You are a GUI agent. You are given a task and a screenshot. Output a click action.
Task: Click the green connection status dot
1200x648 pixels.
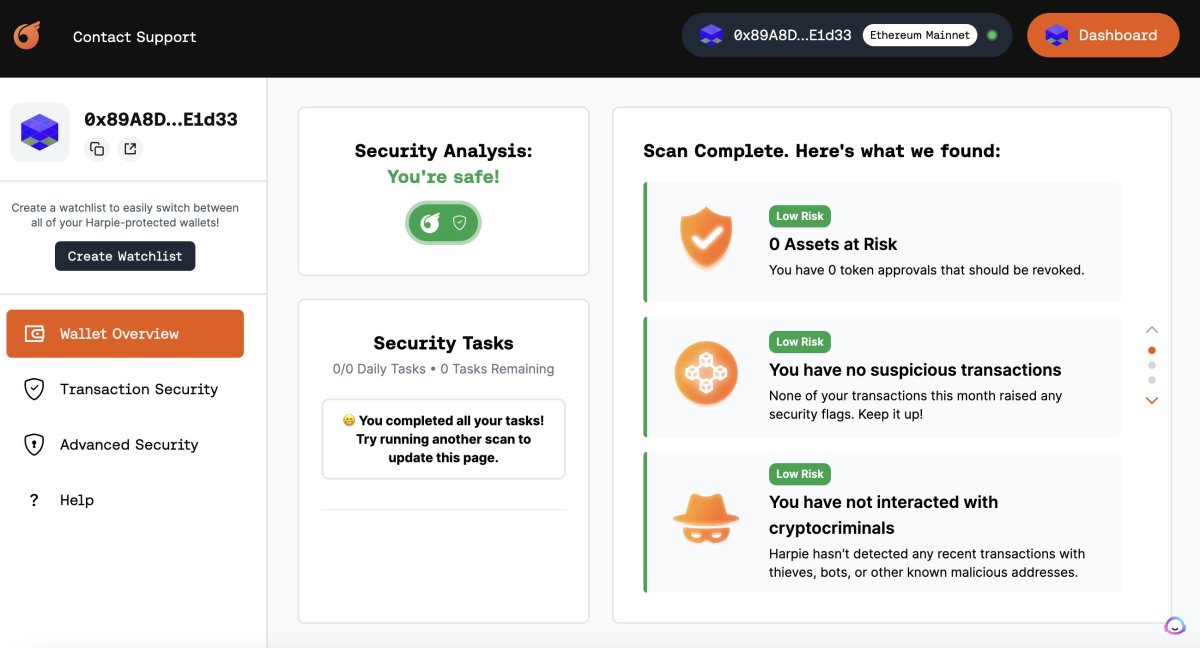pyautogui.click(x=991, y=34)
